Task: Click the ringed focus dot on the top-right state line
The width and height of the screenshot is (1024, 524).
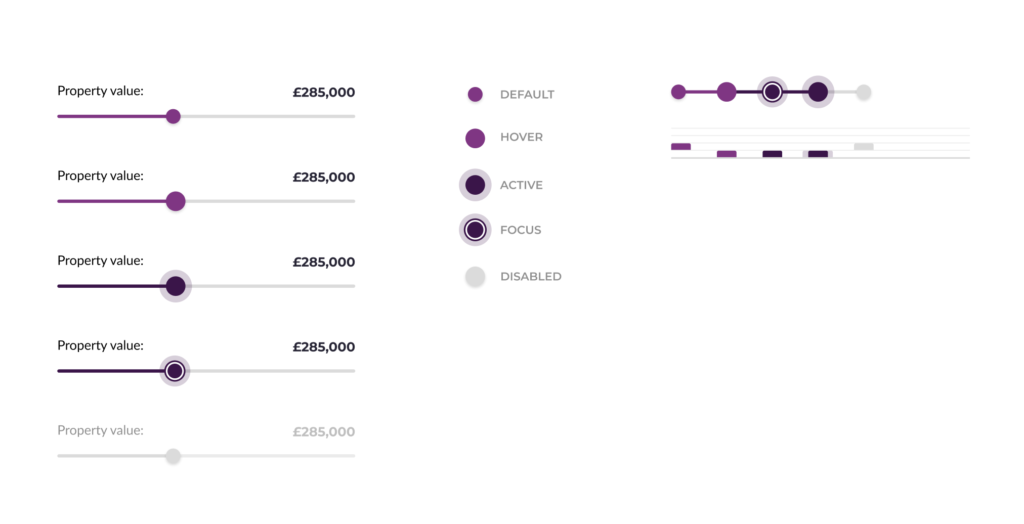Action: (772, 92)
